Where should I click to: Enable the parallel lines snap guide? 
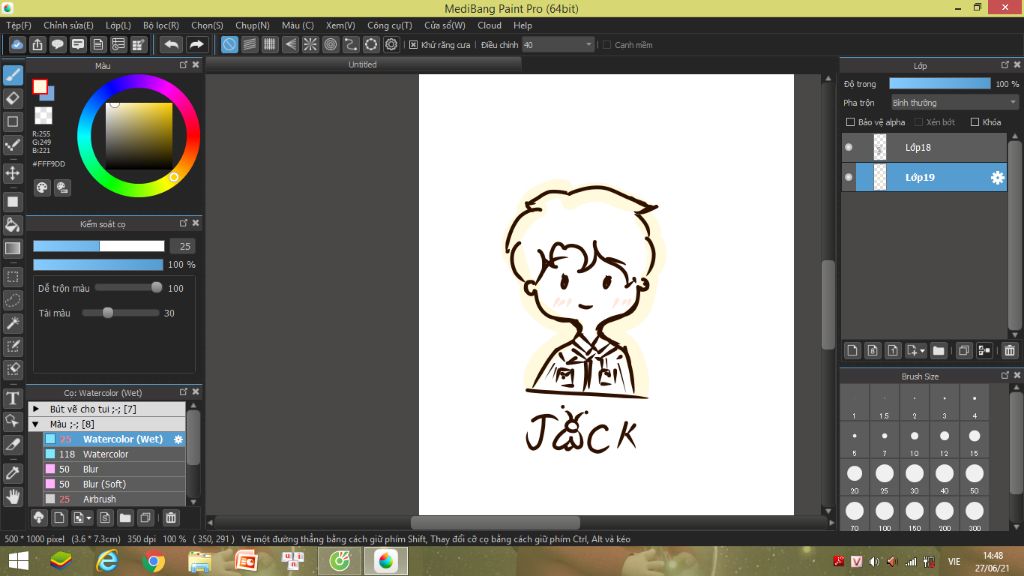click(249, 44)
